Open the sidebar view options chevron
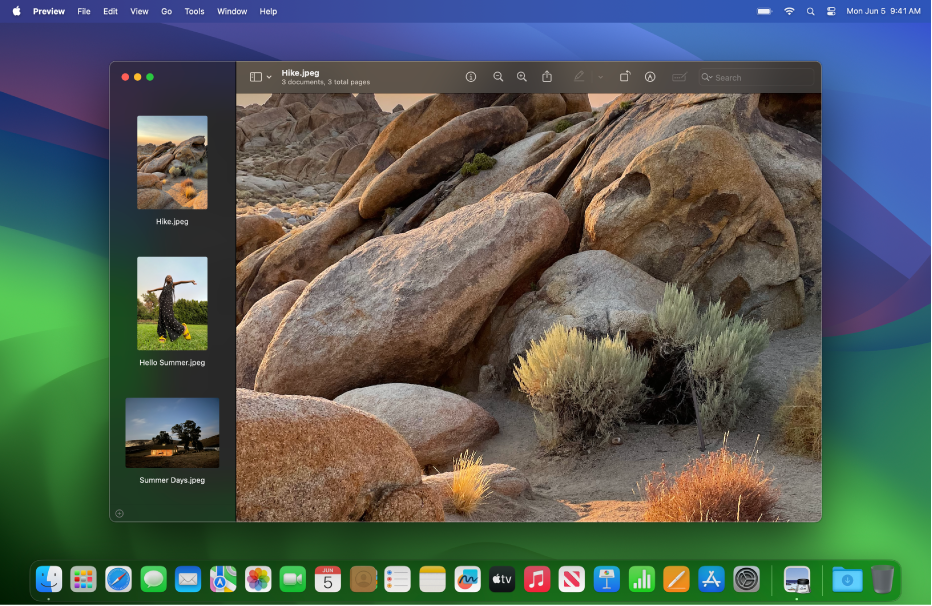 click(268, 76)
